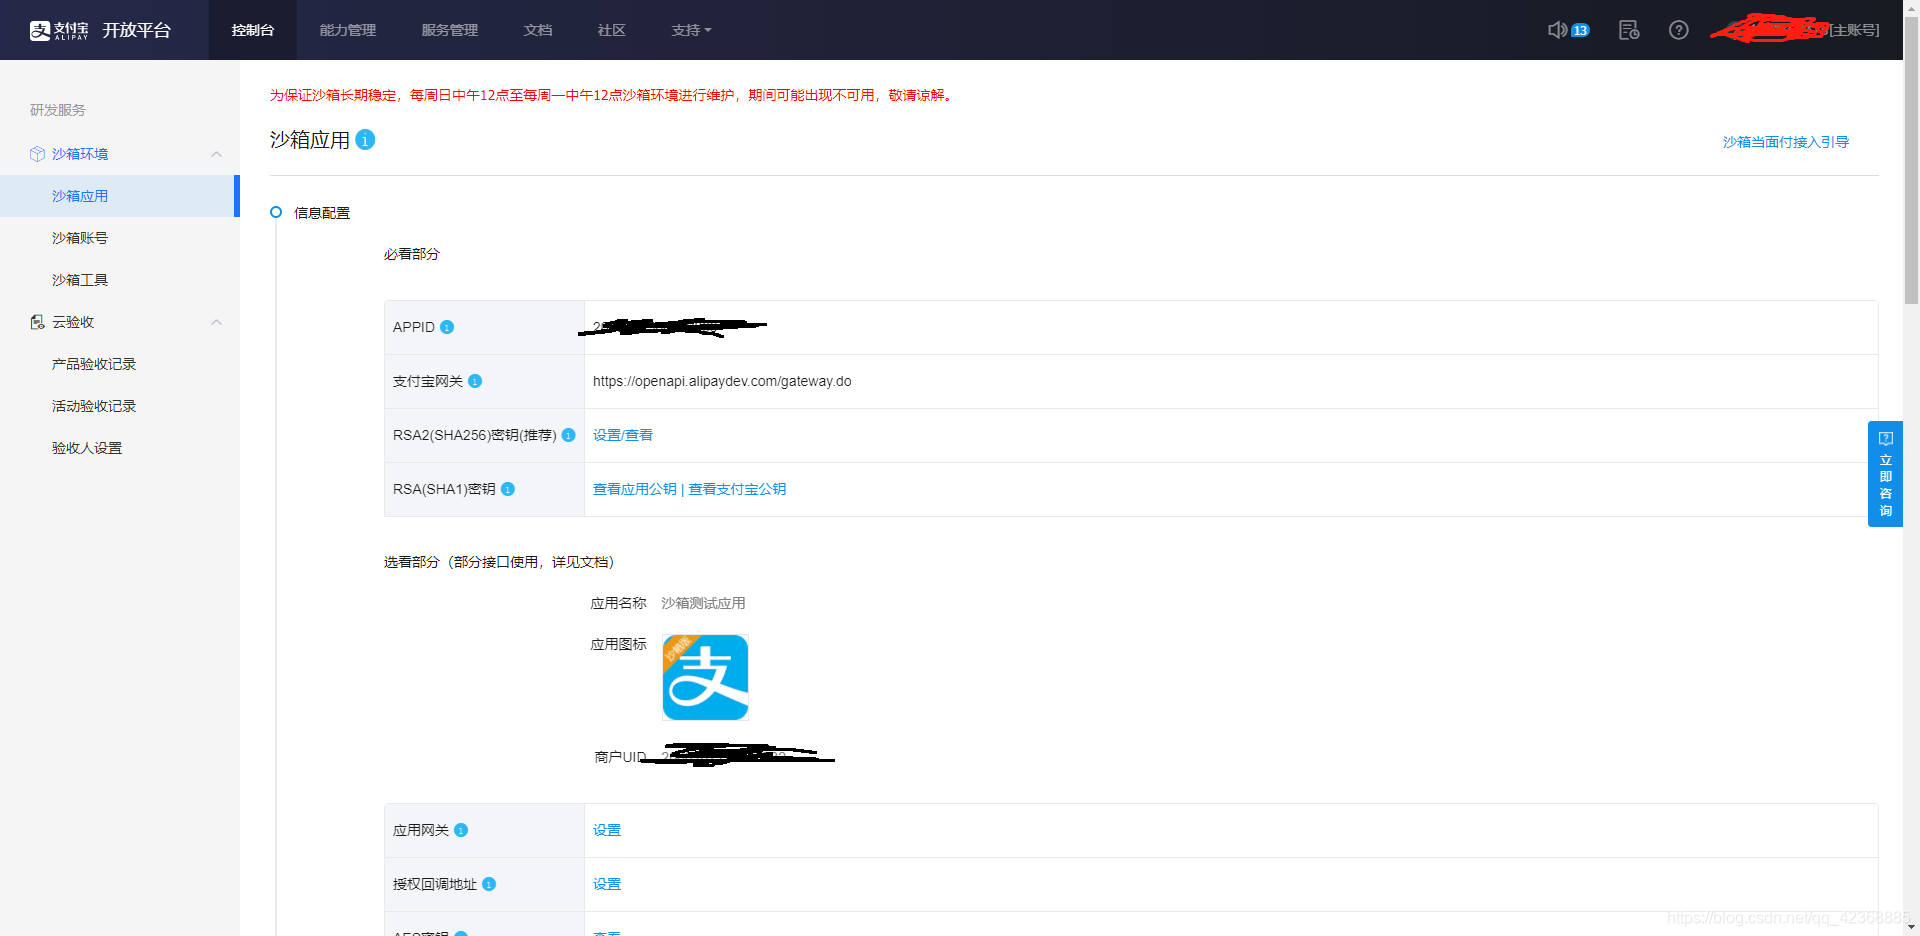
Task: Click info icon beside RSA(SHA1)密钥
Action: (x=507, y=489)
